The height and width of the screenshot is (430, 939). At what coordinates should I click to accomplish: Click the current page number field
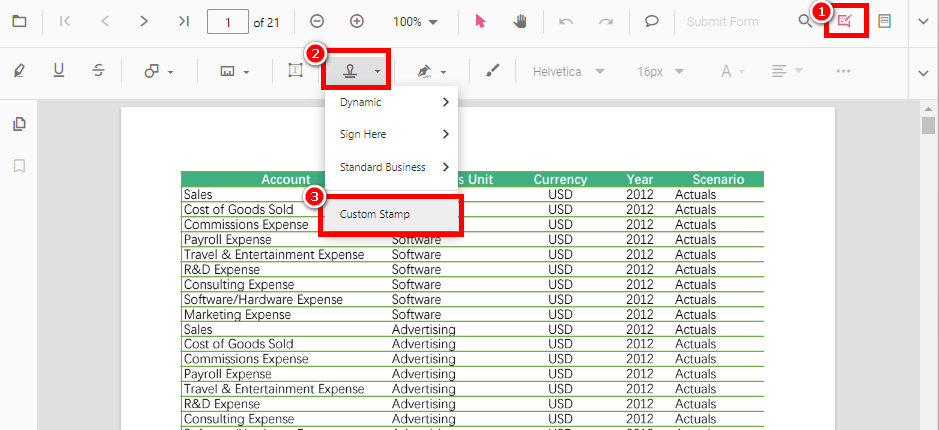227,21
